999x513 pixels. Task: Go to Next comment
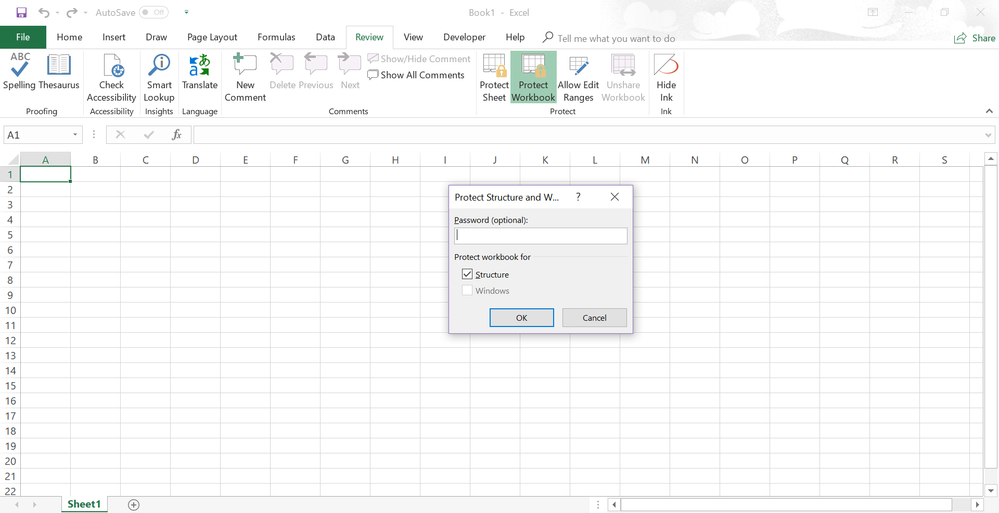(350, 72)
